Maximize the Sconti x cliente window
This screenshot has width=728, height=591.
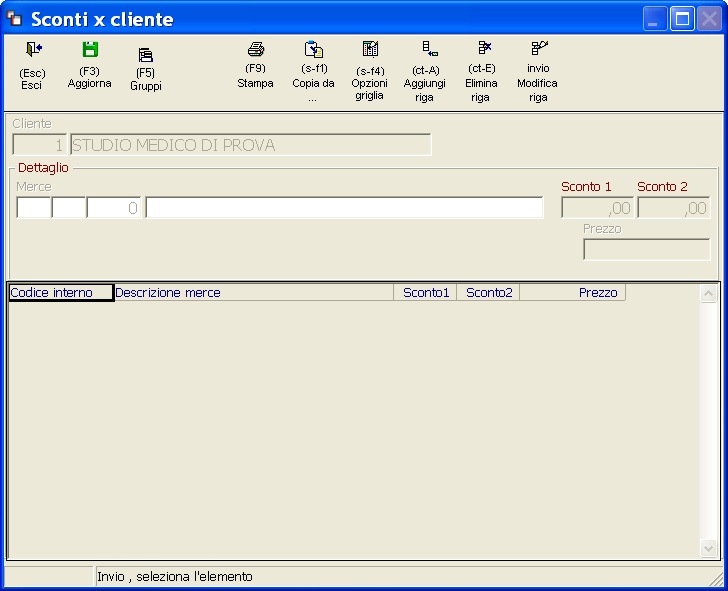[x=682, y=19]
